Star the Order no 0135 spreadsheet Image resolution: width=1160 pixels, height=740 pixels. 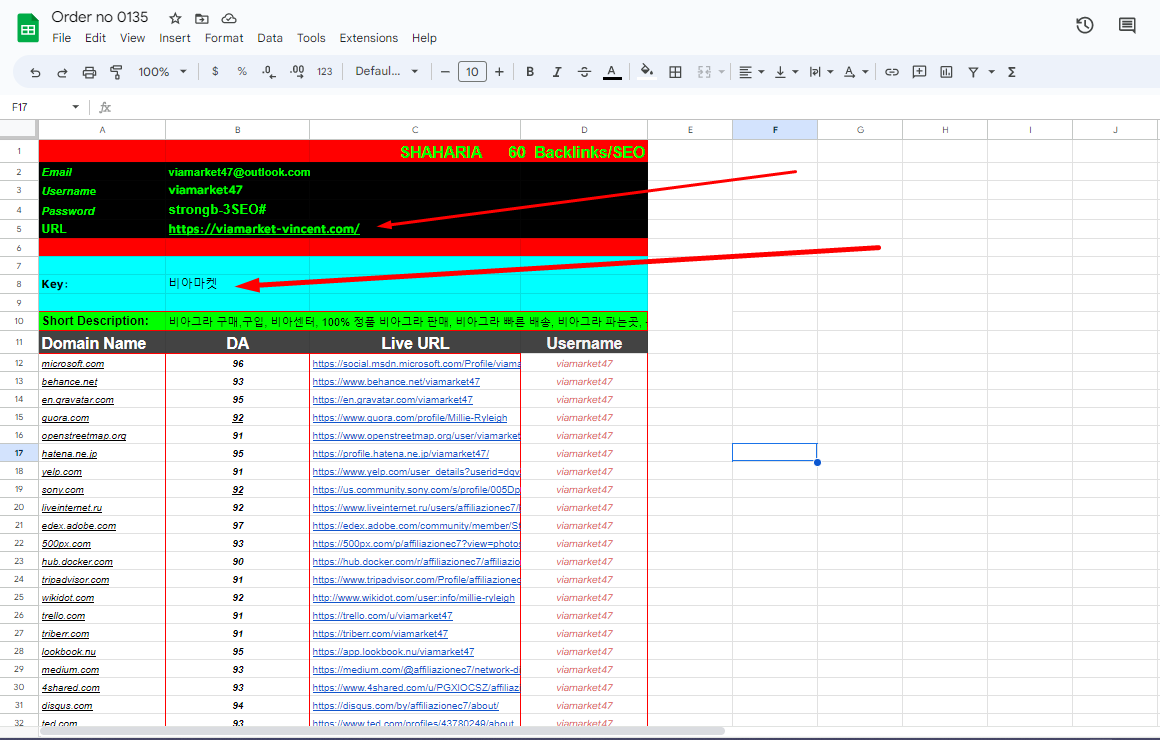point(175,17)
